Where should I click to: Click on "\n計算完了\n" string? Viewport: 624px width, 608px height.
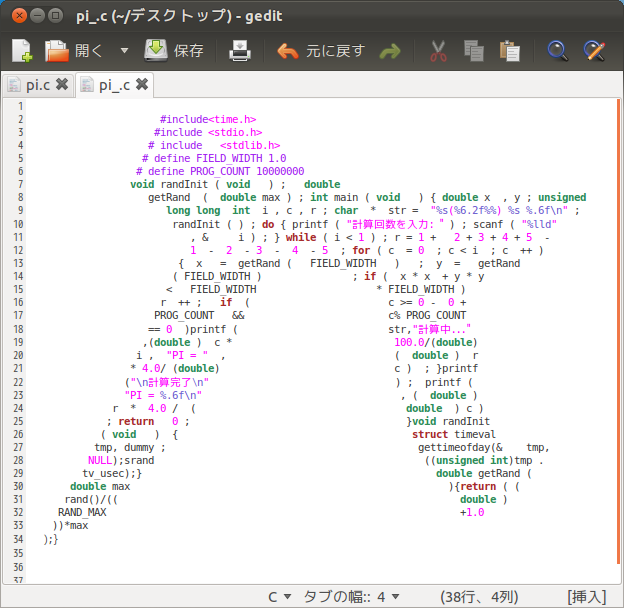click(x=170, y=382)
